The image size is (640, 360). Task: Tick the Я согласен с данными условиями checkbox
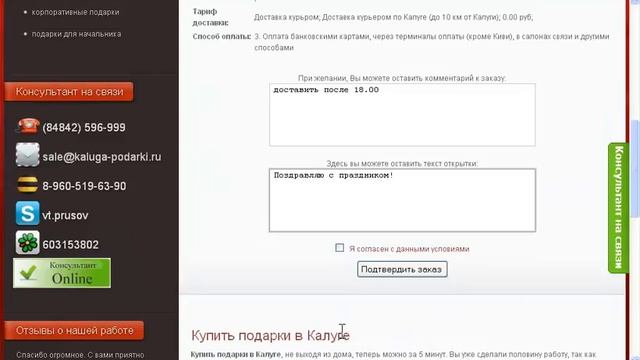click(340, 248)
